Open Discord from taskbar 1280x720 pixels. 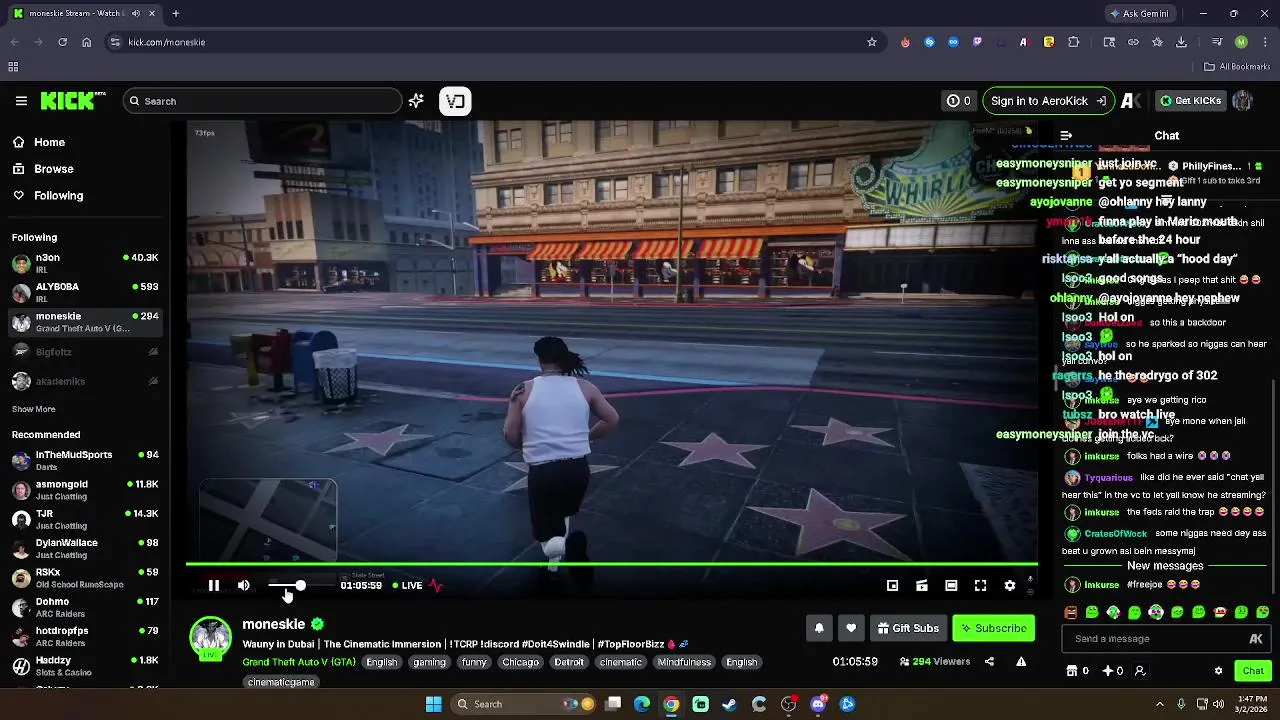point(818,704)
